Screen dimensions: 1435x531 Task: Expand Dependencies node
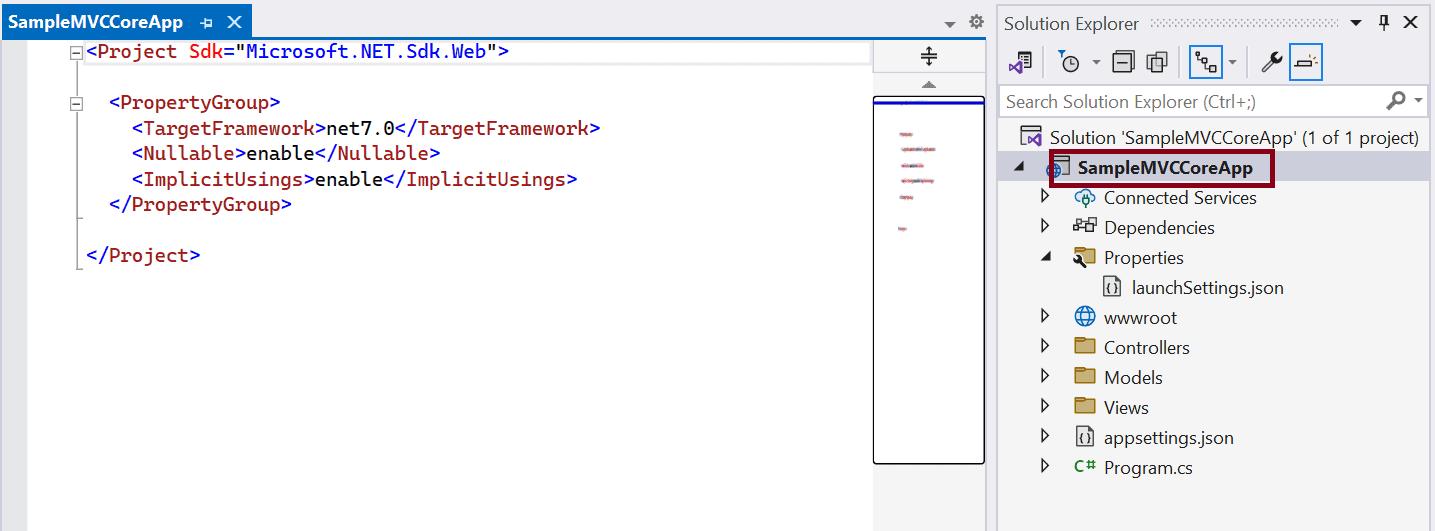[x=1045, y=227]
